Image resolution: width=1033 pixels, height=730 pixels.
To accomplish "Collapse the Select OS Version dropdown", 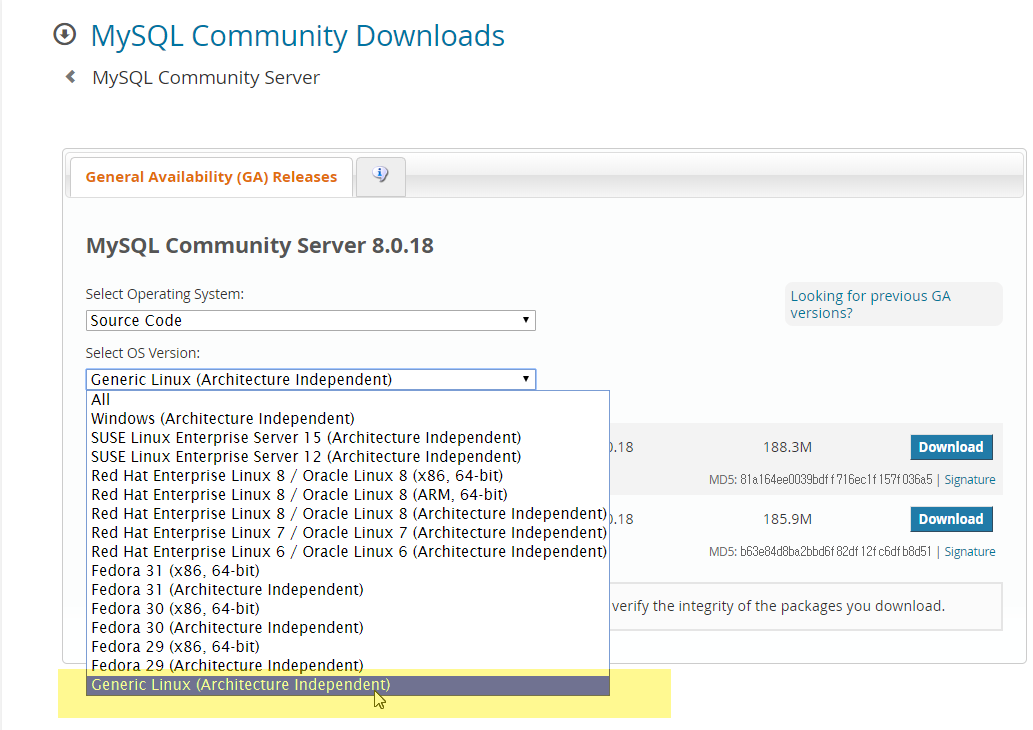I will tap(310, 379).
